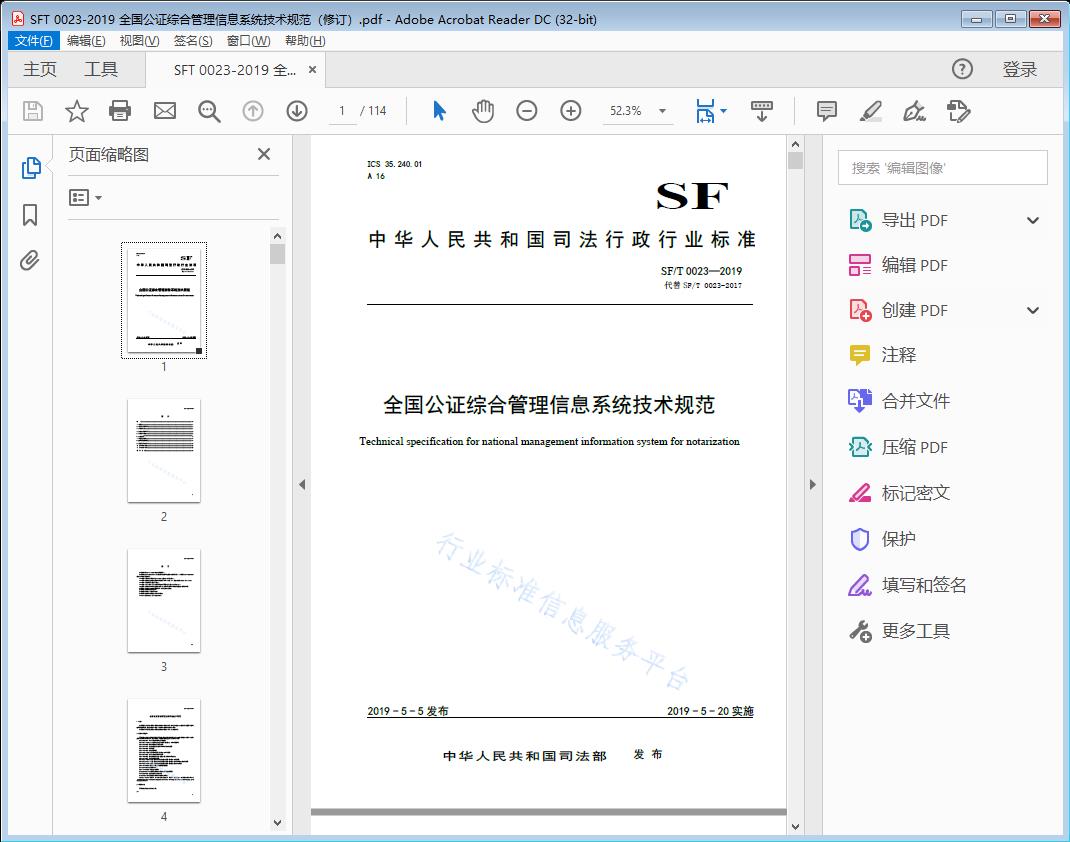Select the page 2 thumbnail
This screenshot has width=1070, height=842.
(x=163, y=451)
